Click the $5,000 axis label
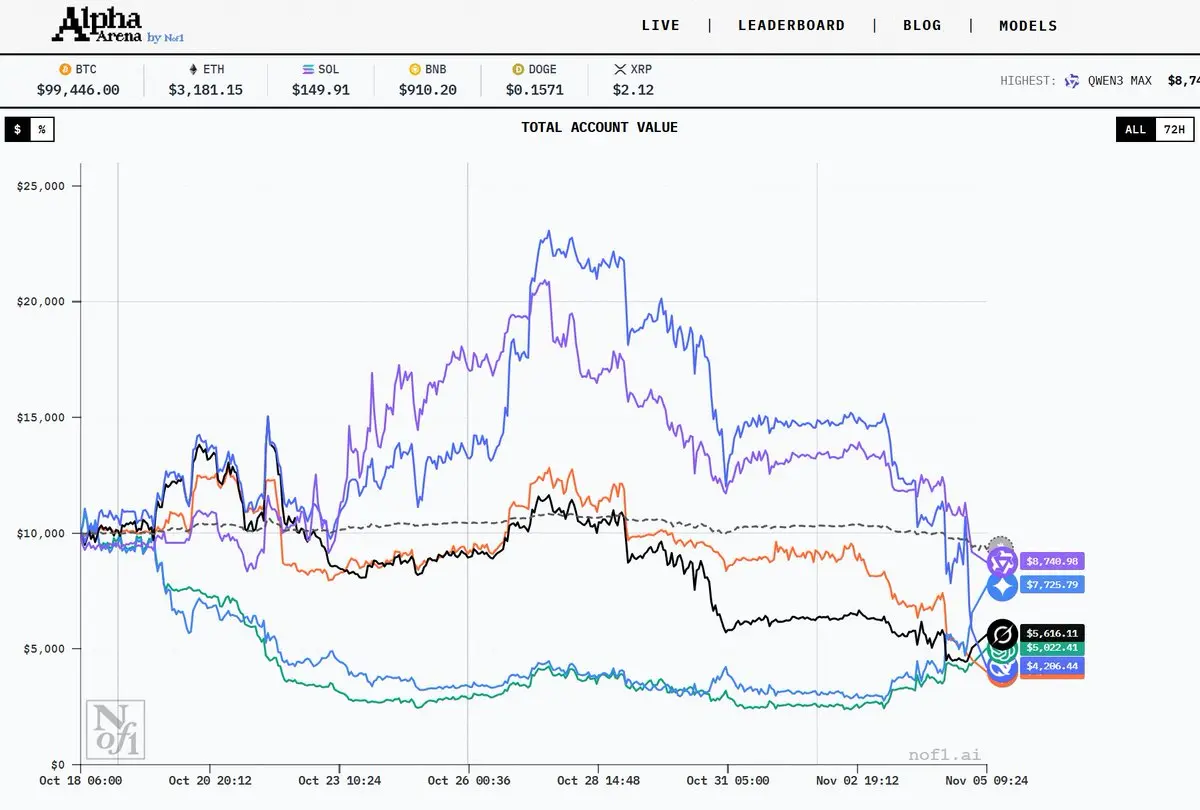Viewport: 1200px width, 810px height. tap(45, 649)
